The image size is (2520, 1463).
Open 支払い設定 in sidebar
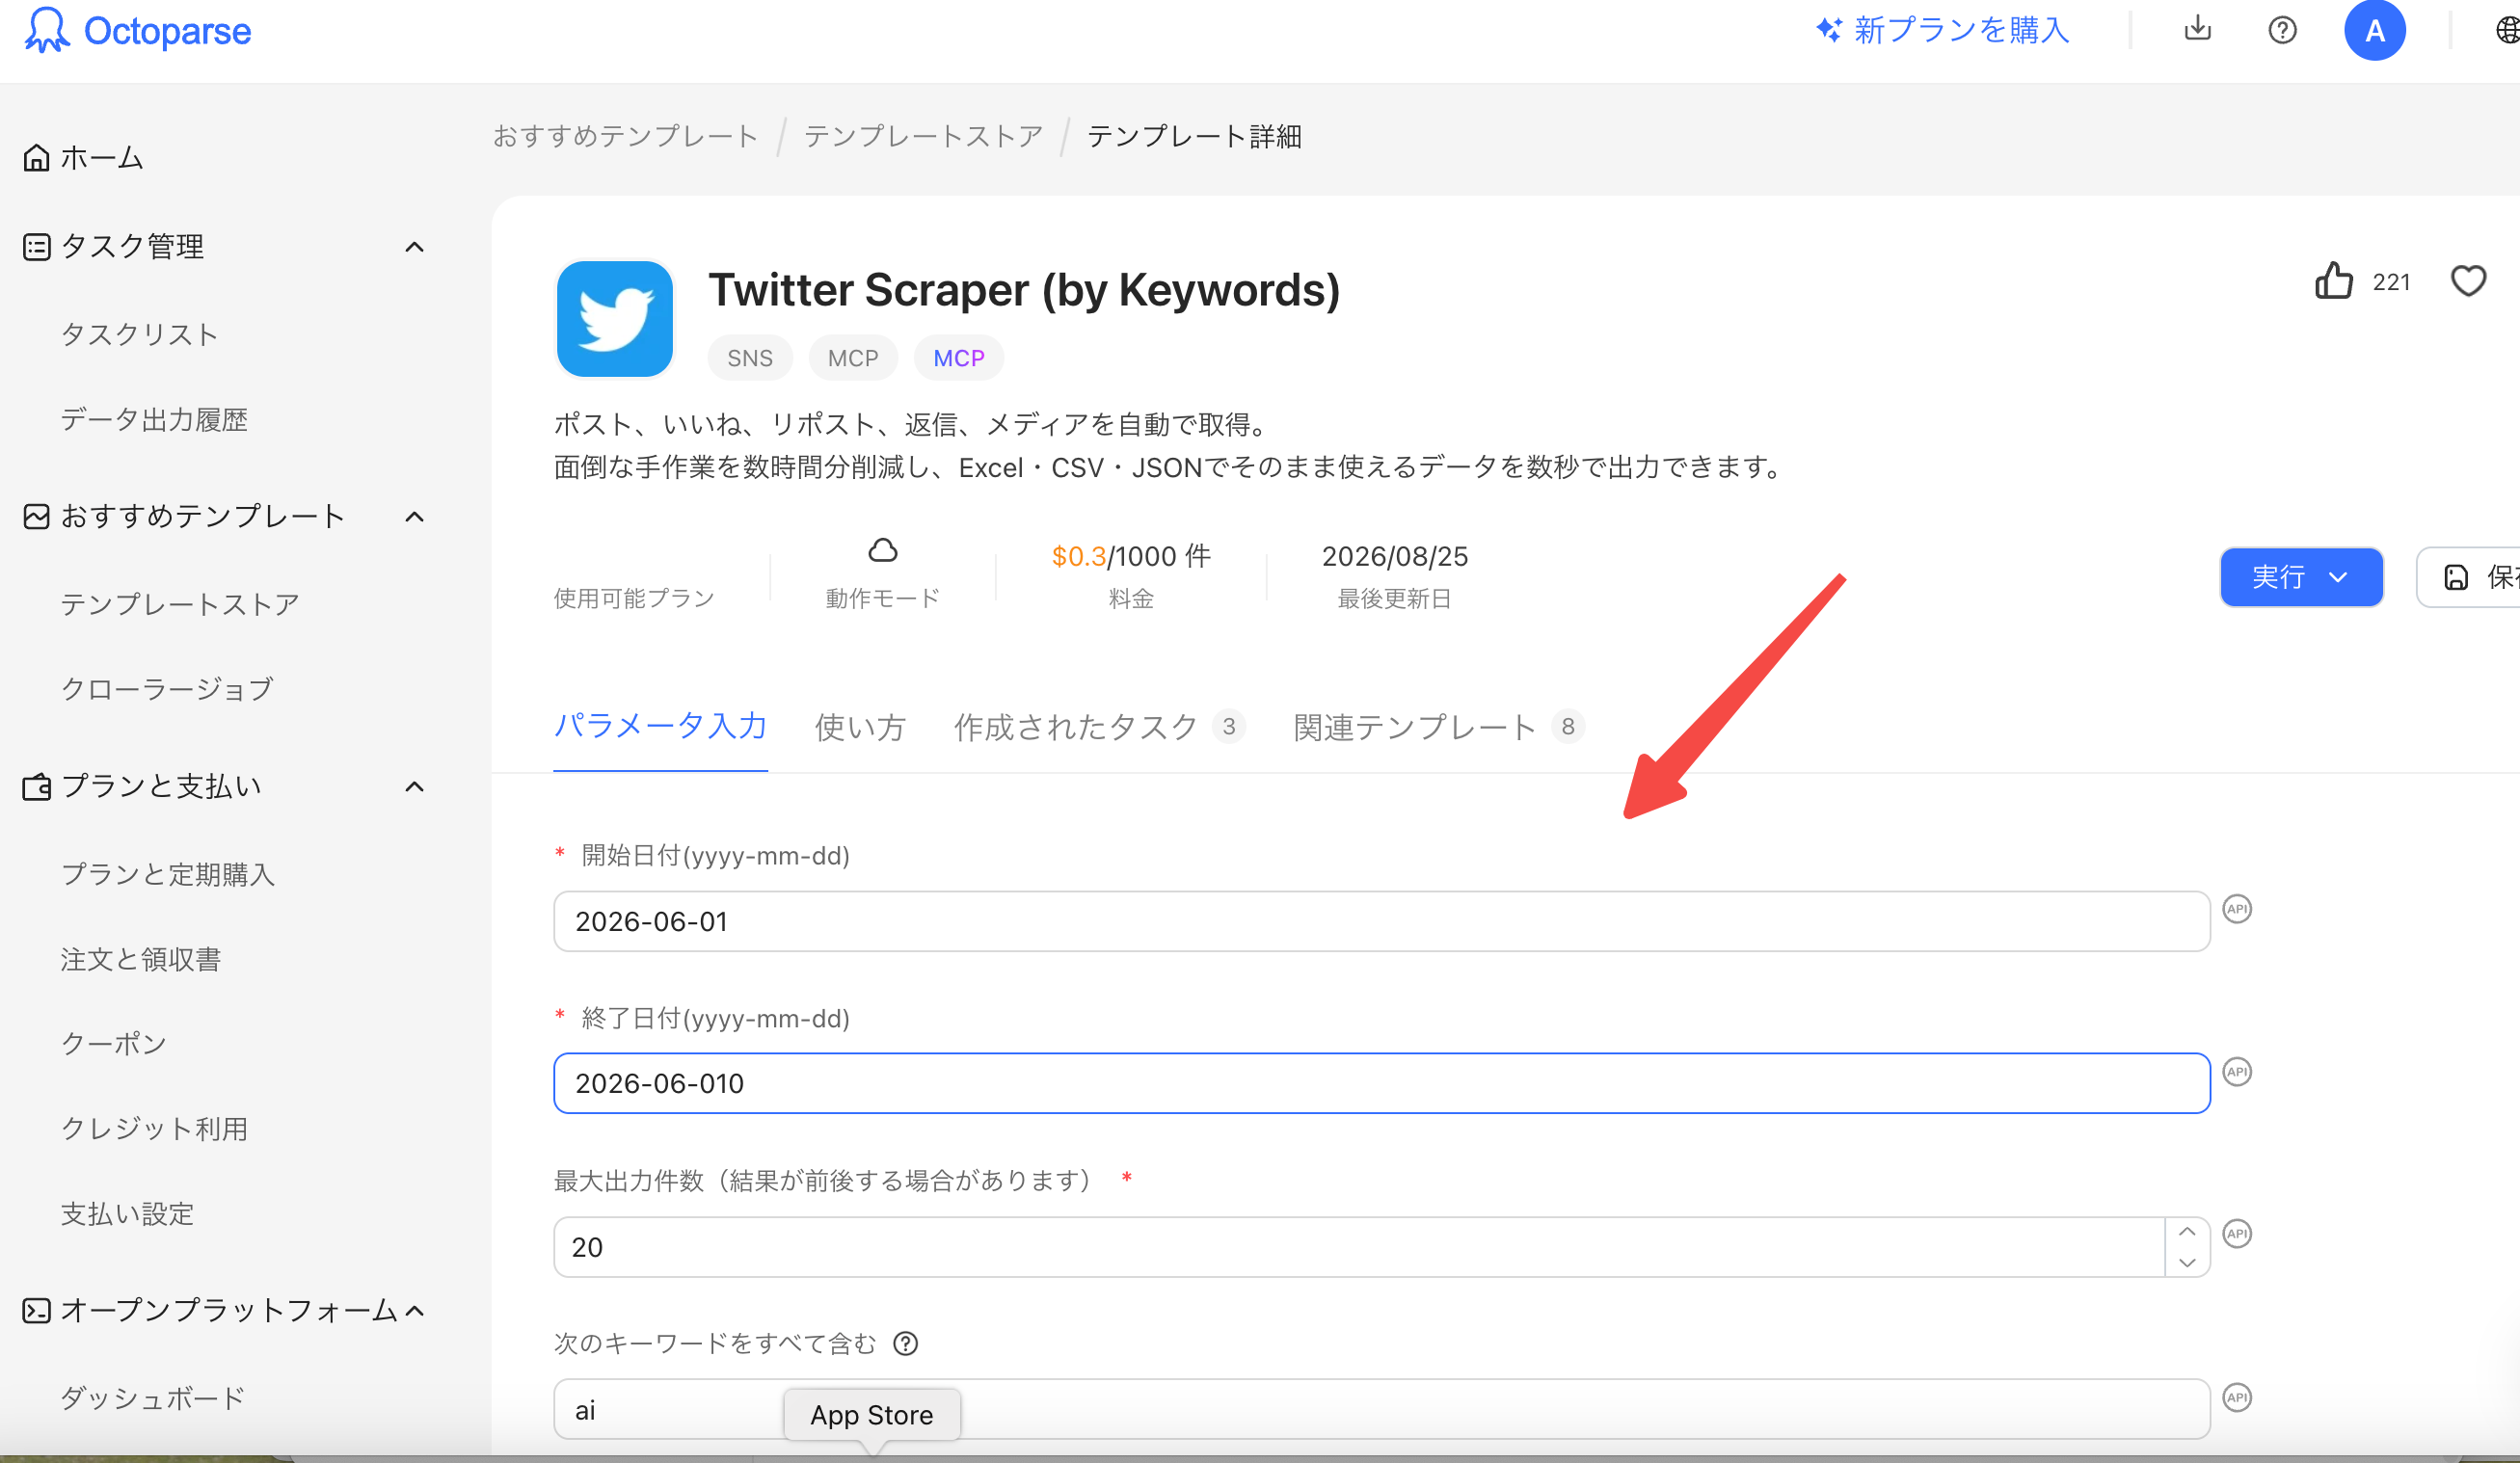(127, 1214)
